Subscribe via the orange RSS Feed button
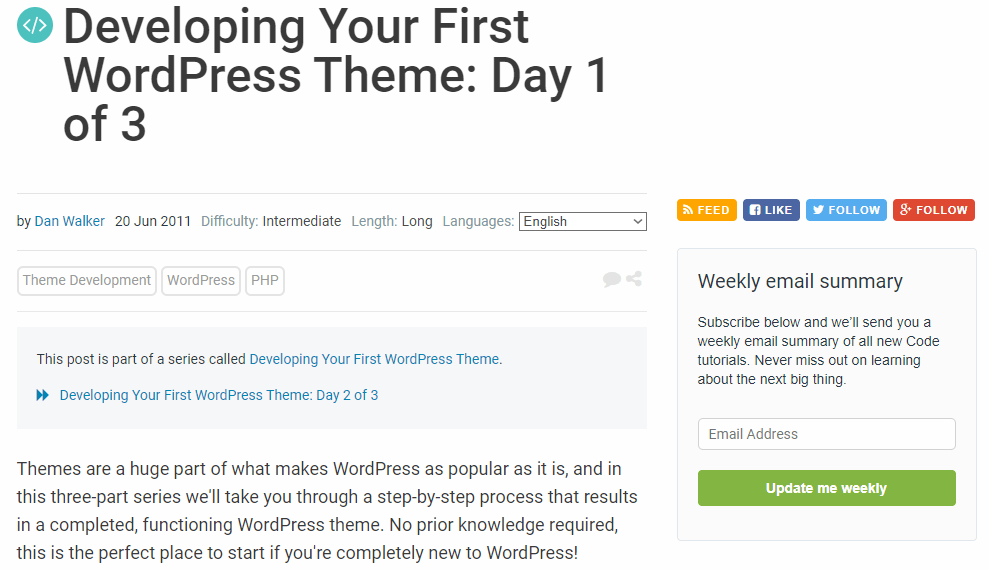989x570 pixels. click(x=707, y=210)
